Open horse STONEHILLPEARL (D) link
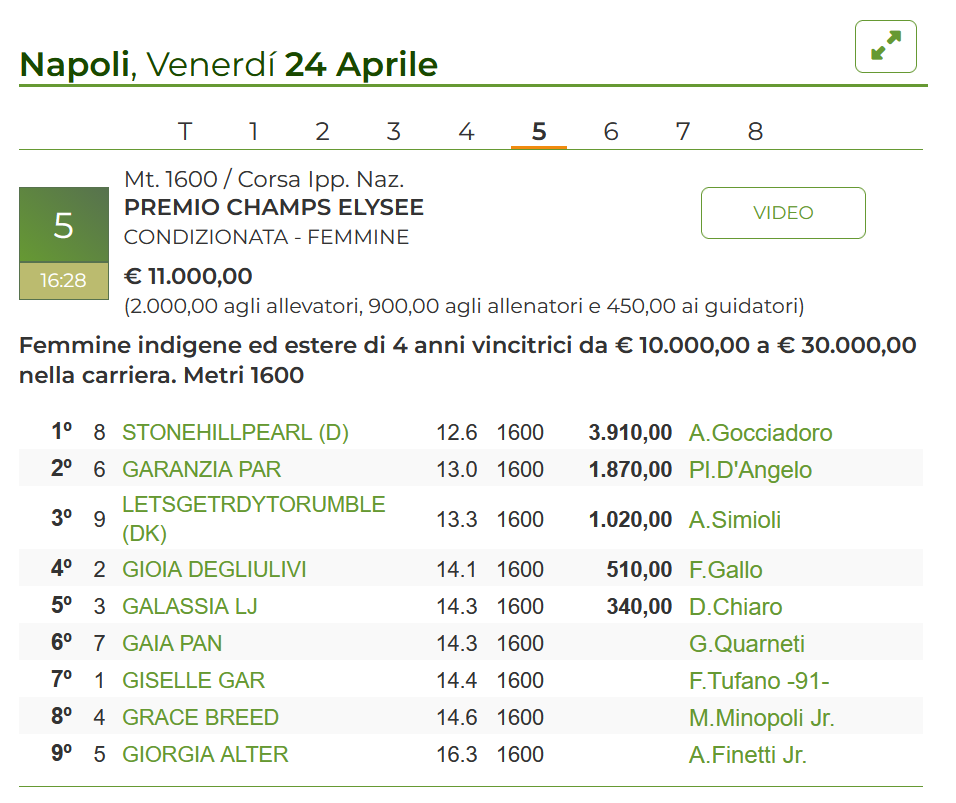 pyautogui.click(x=235, y=433)
